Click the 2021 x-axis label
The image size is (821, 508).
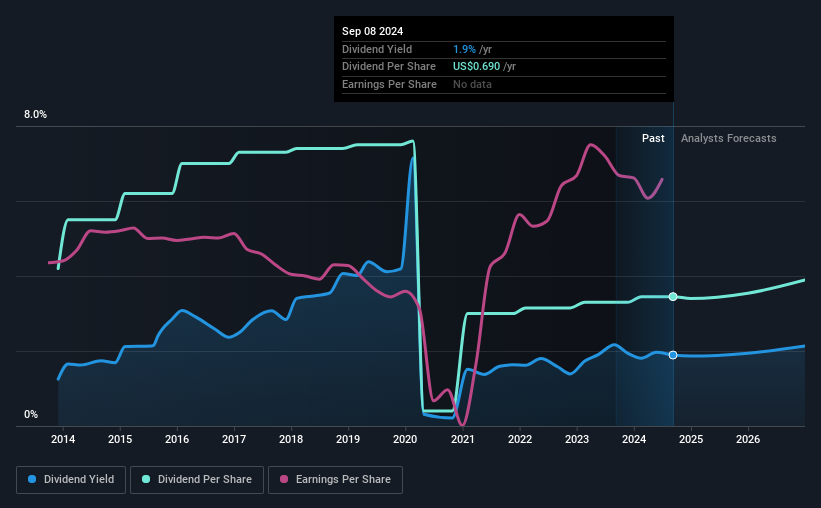pos(463,439)
